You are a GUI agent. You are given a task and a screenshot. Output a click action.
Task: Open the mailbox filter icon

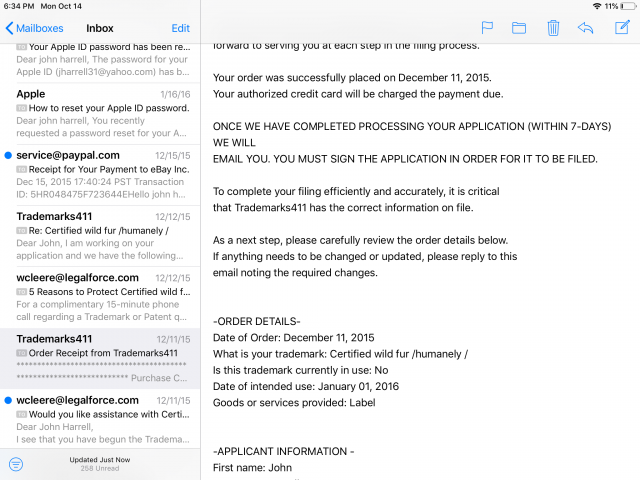(16, 464)
